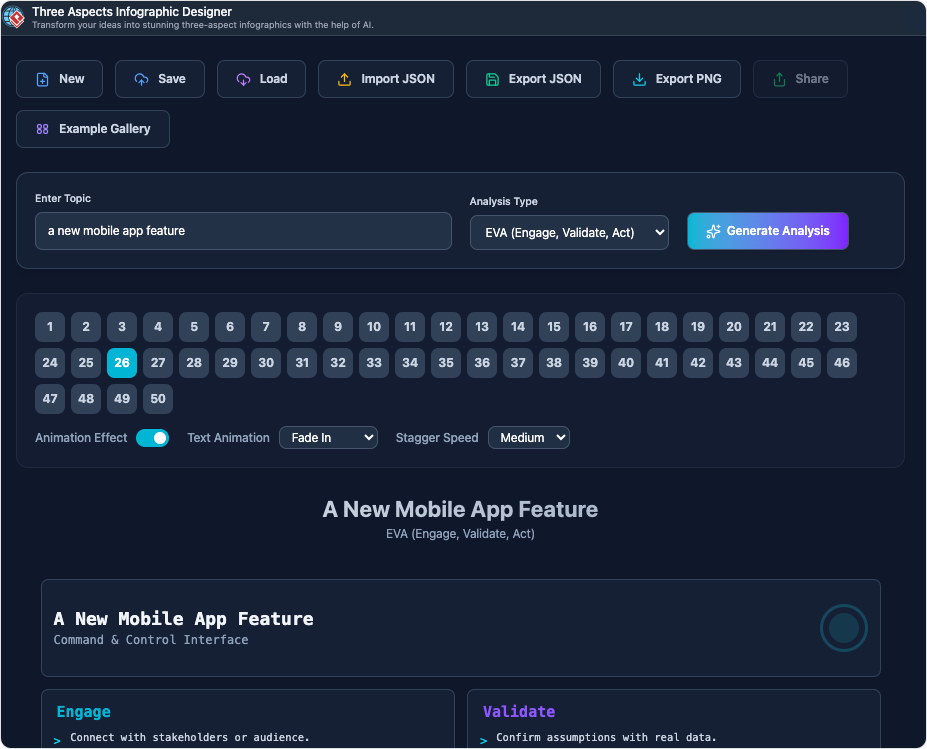Open the Example Gallery grid icon
Screen dimensions: 927x749
43,129
